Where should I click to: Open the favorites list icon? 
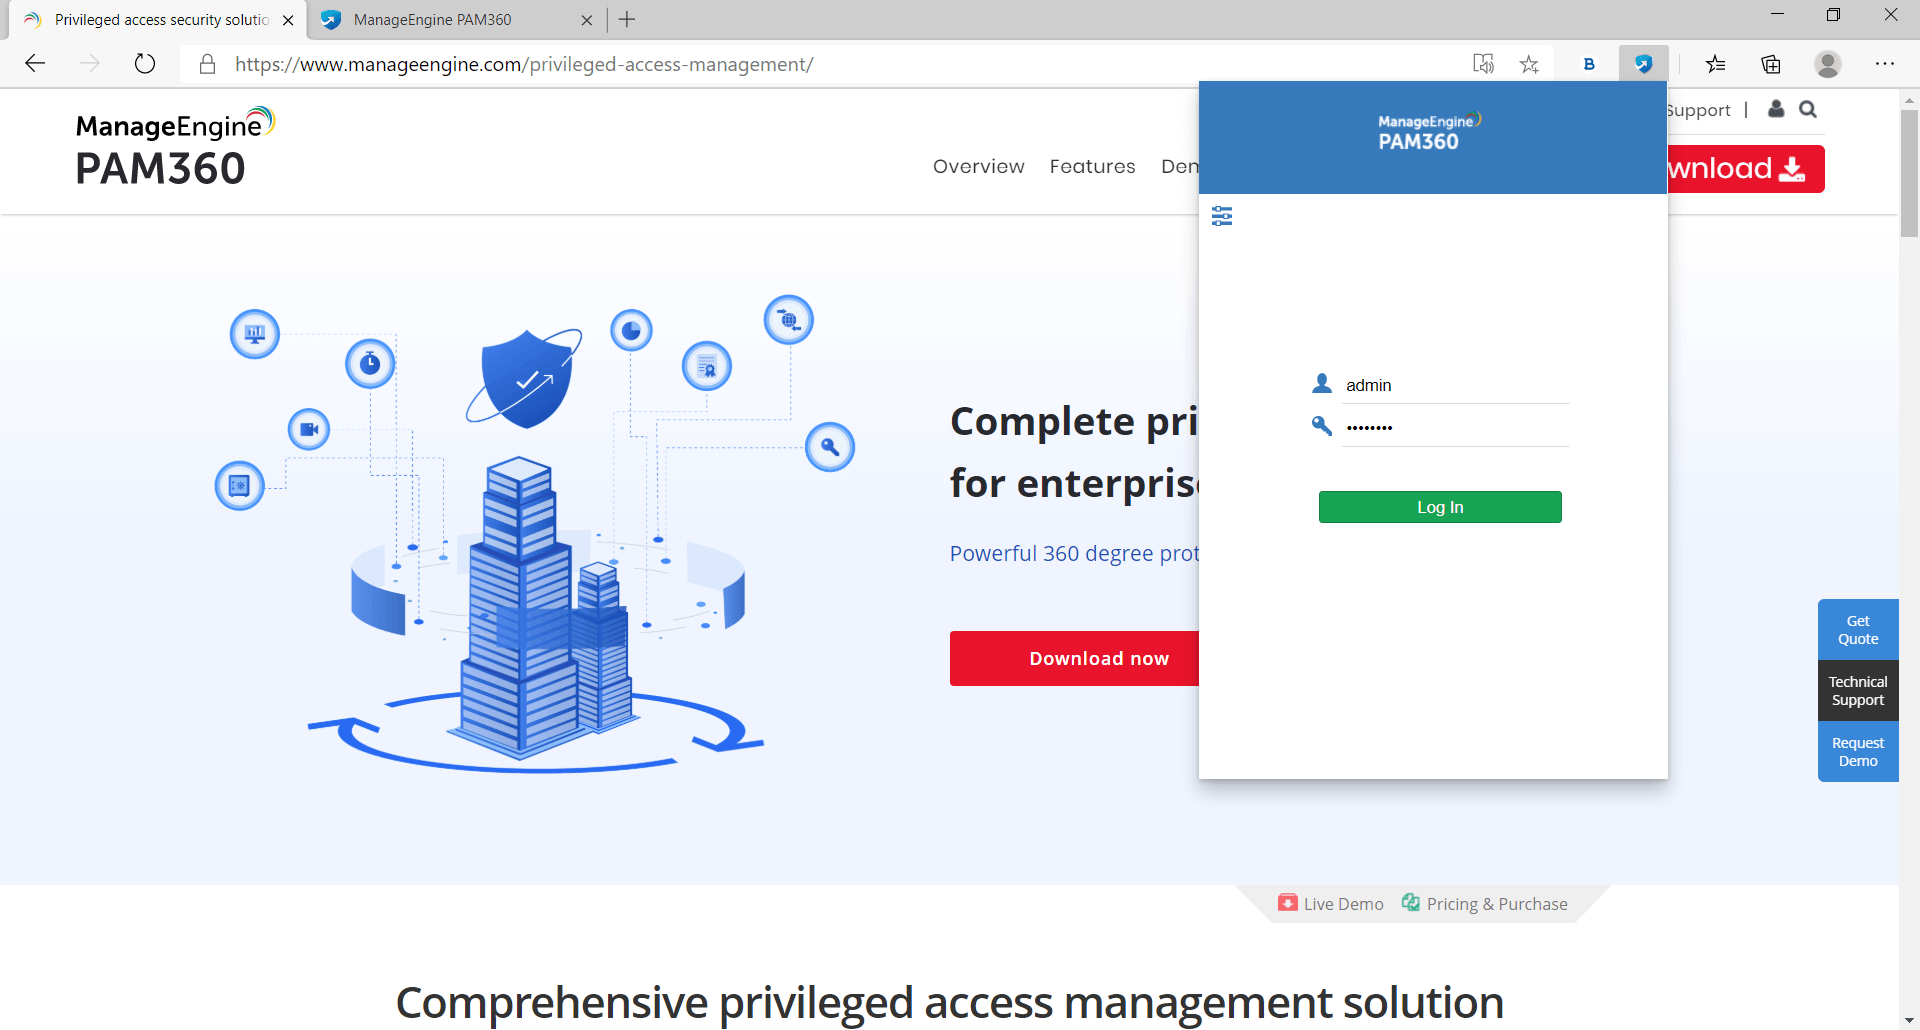(x=1716, y=64)
